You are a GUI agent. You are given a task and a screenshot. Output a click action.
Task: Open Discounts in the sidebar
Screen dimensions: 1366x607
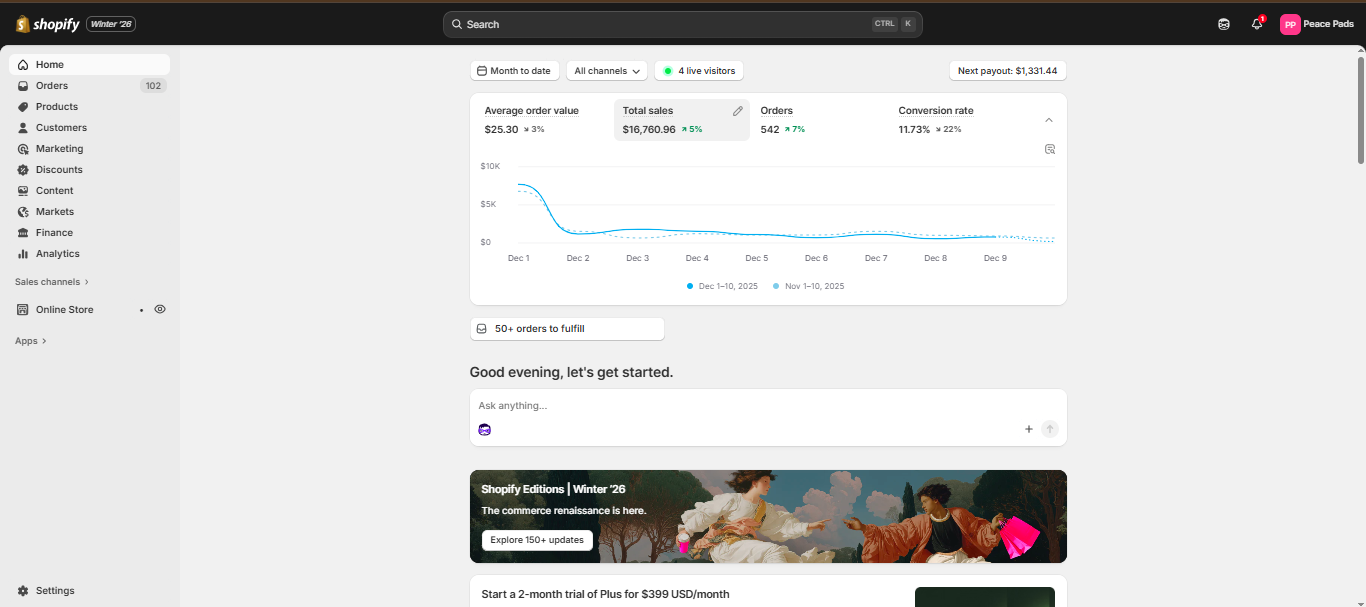89,170
